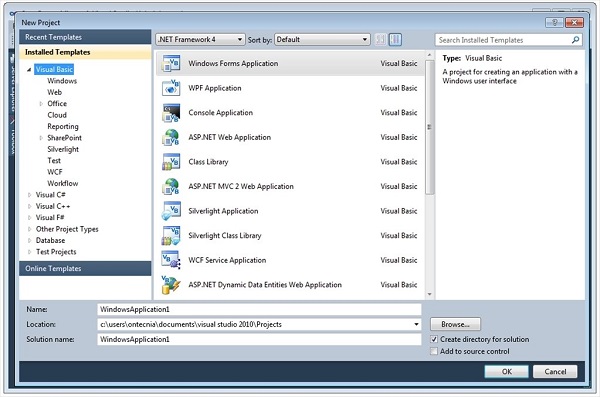Select 'Windows Forms Application' template name
This screenshot has width=600, height=397.
tap(233, 64)
